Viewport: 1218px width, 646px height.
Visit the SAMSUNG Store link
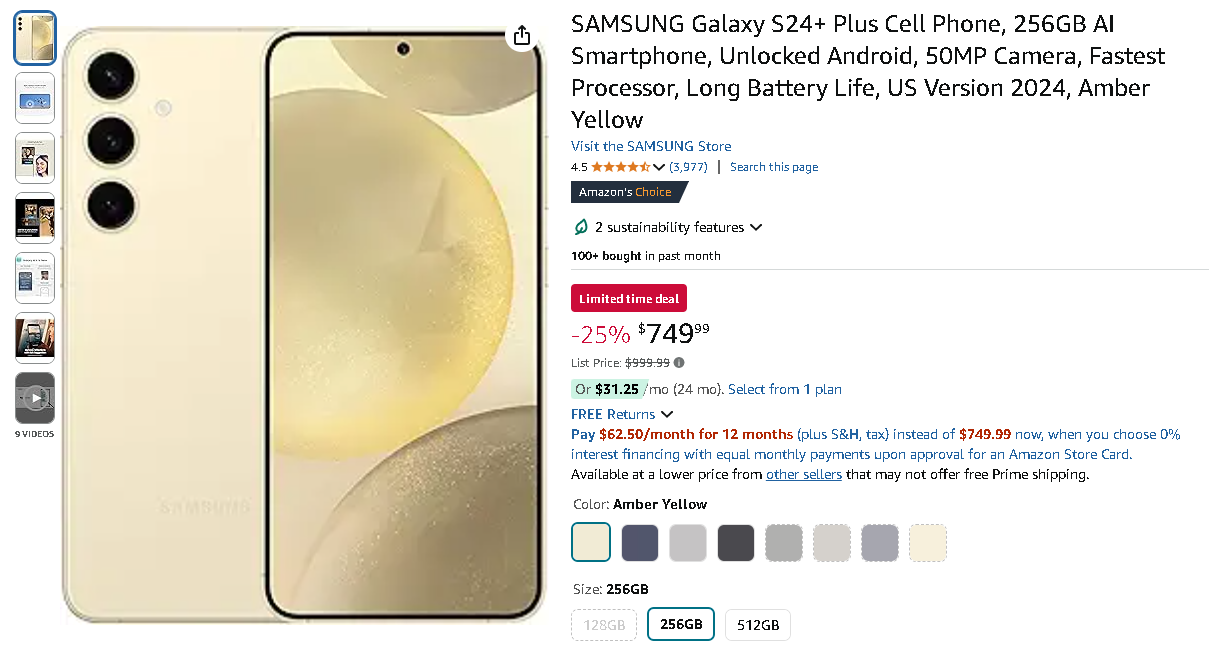point(650,146)
